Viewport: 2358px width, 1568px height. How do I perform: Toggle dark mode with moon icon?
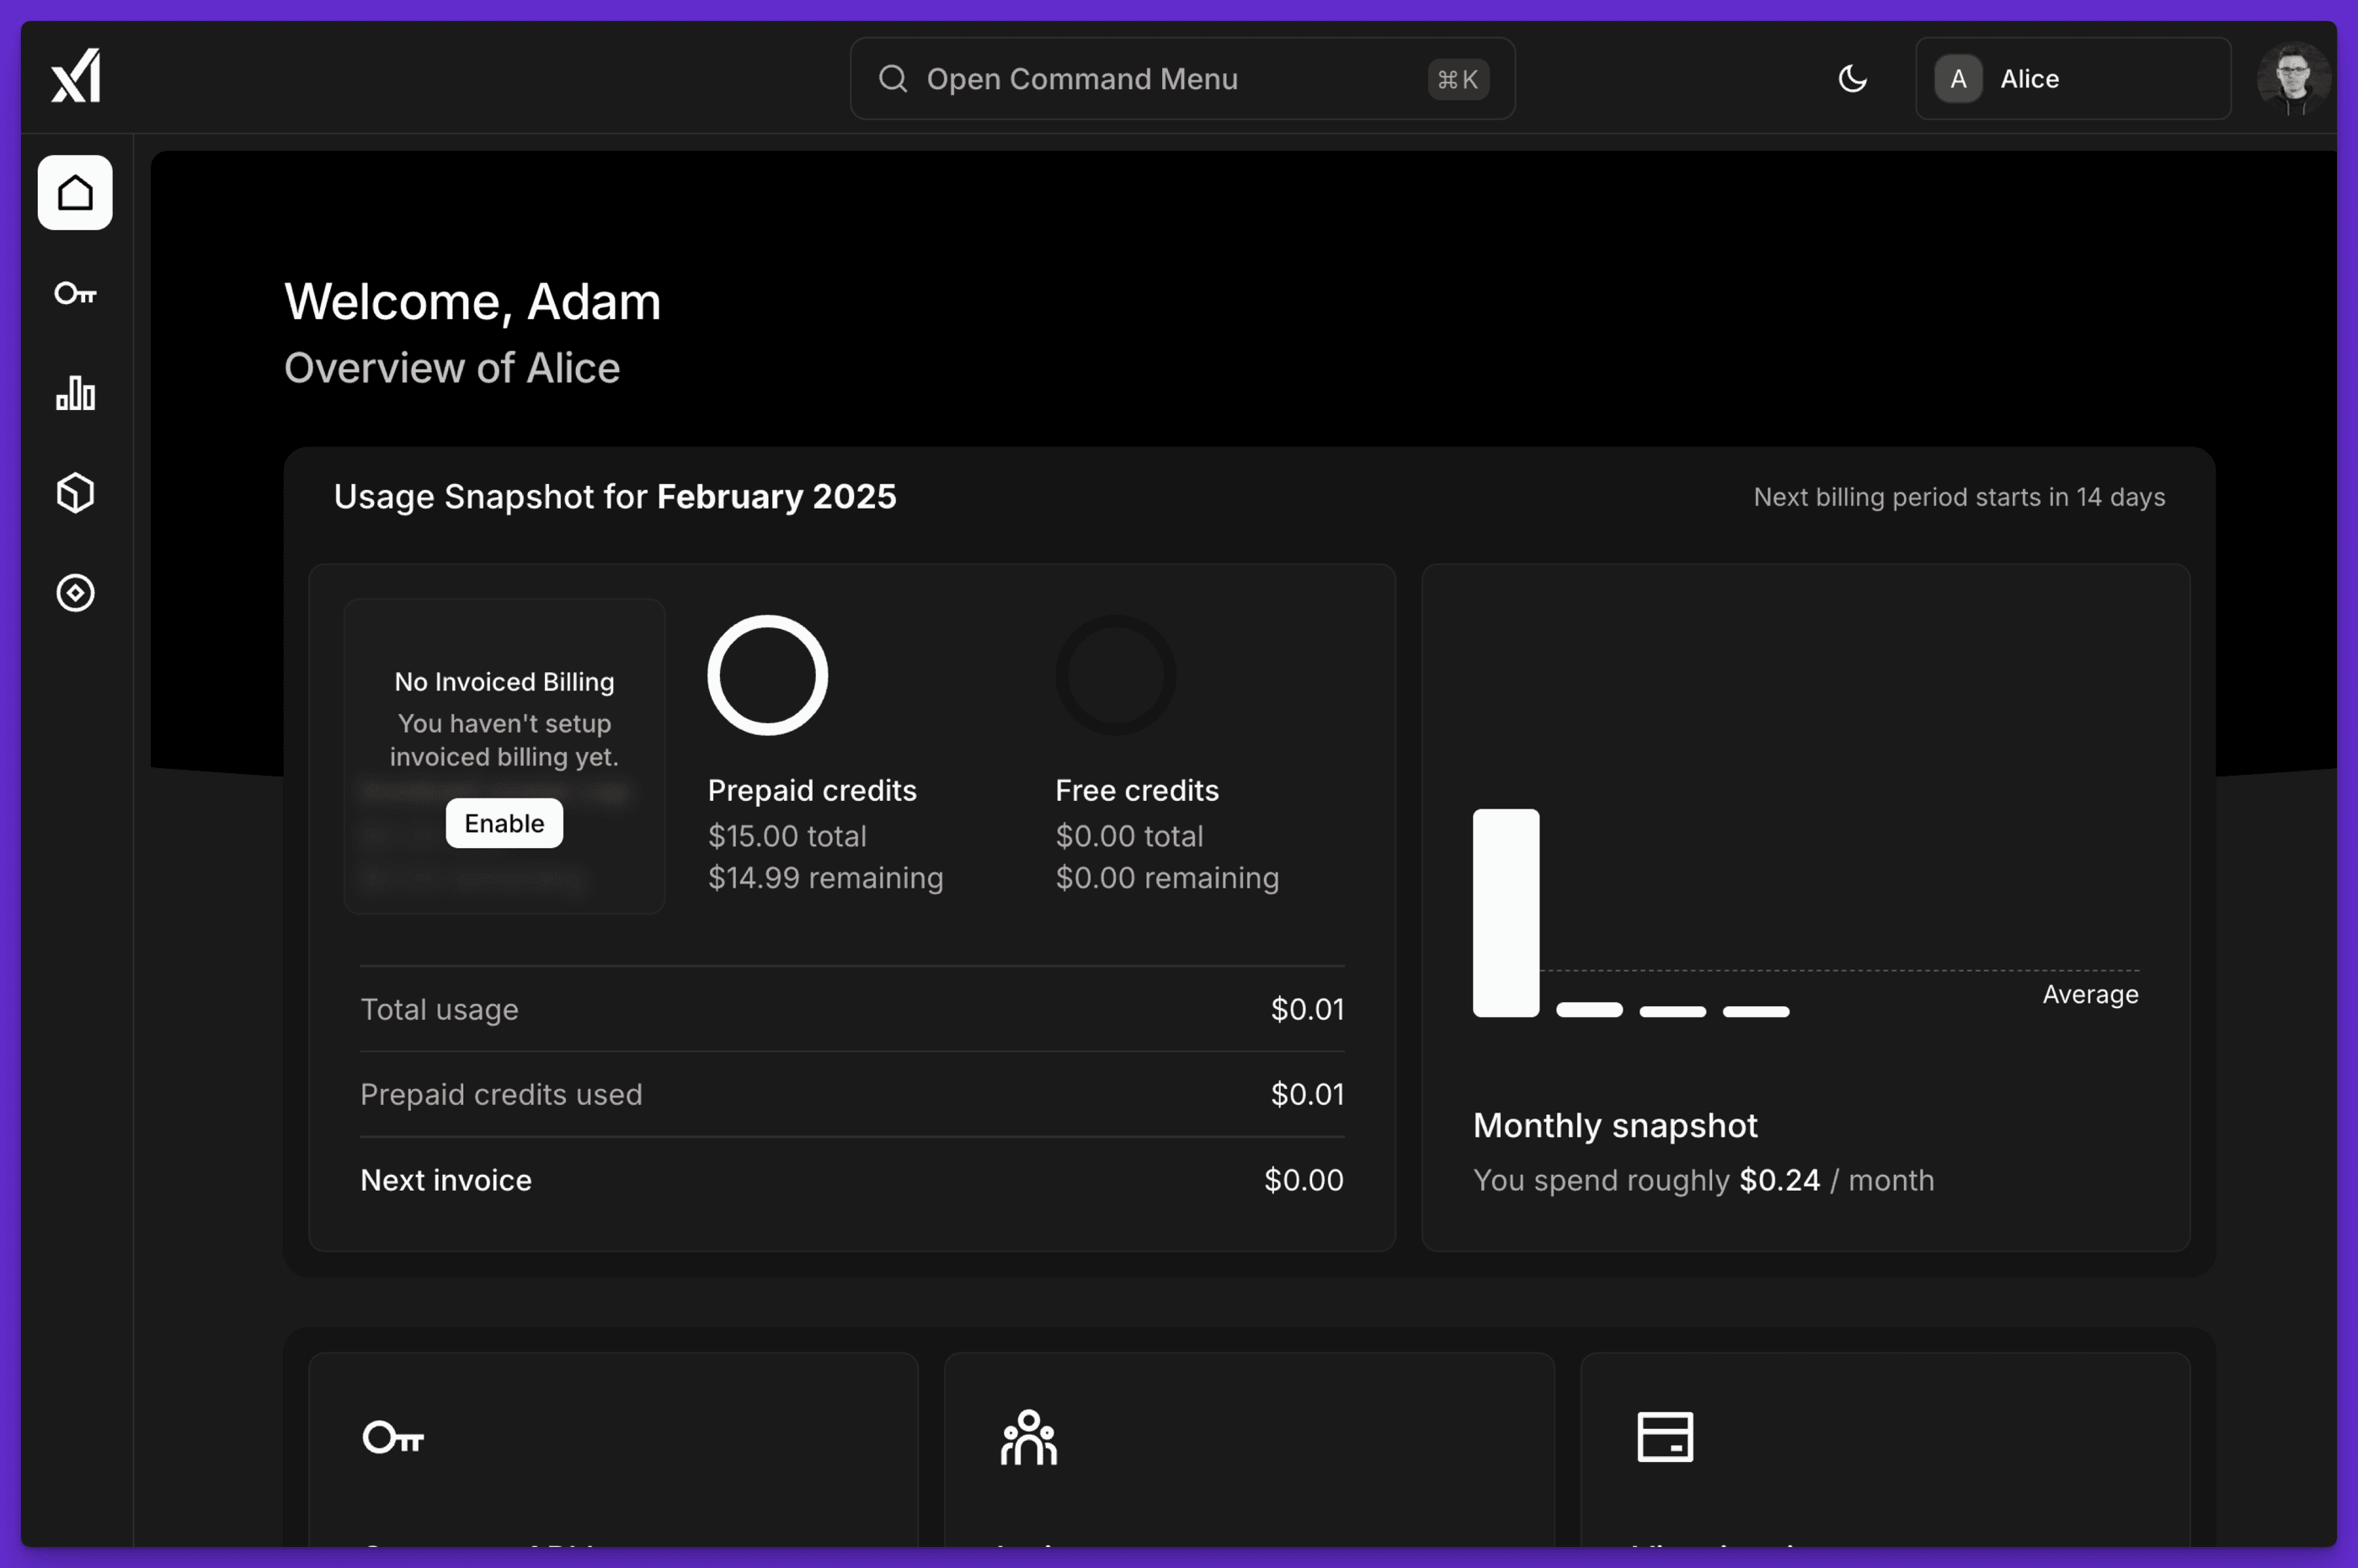click(x=1853, y=79)
